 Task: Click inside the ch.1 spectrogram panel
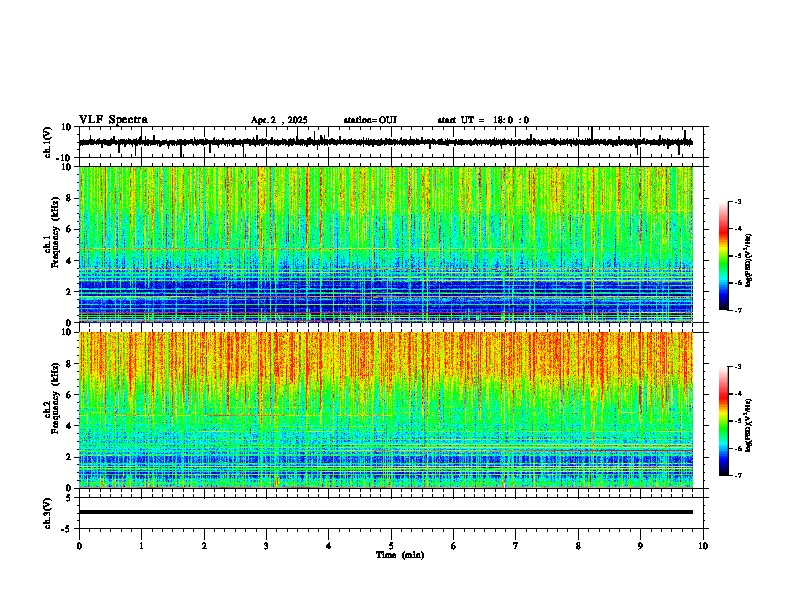(x=385, y=244)
